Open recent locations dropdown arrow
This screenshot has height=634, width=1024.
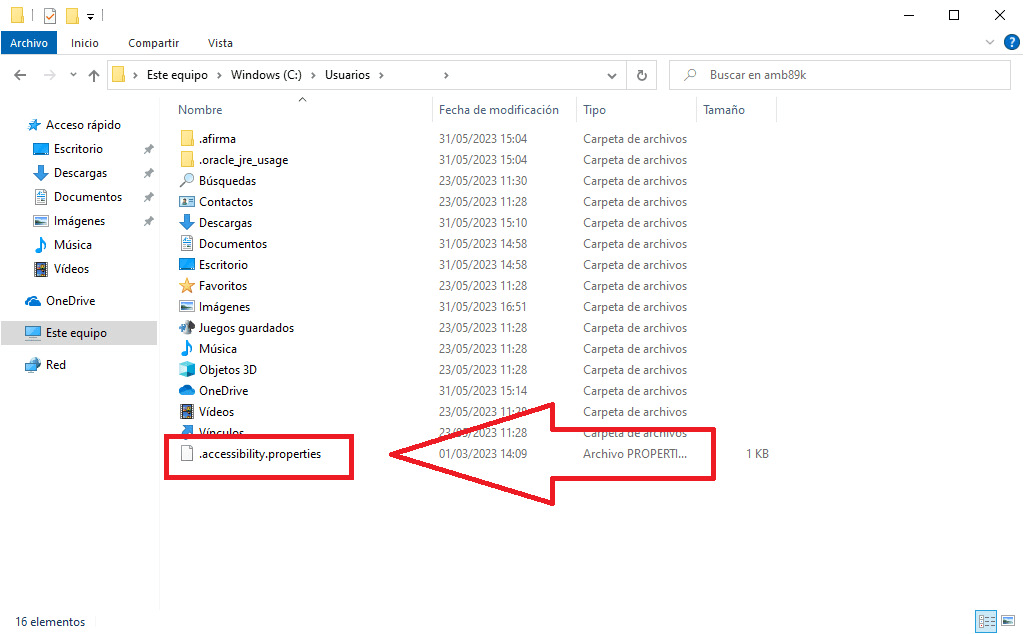(x=73, y=75)
